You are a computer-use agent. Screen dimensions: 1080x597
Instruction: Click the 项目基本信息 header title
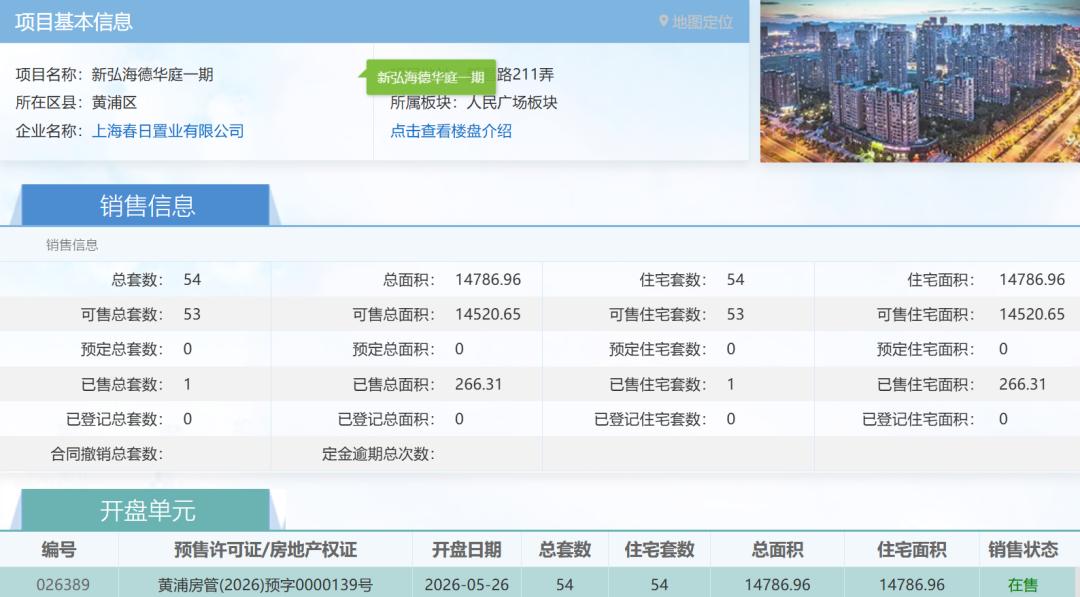coord(74,22)
